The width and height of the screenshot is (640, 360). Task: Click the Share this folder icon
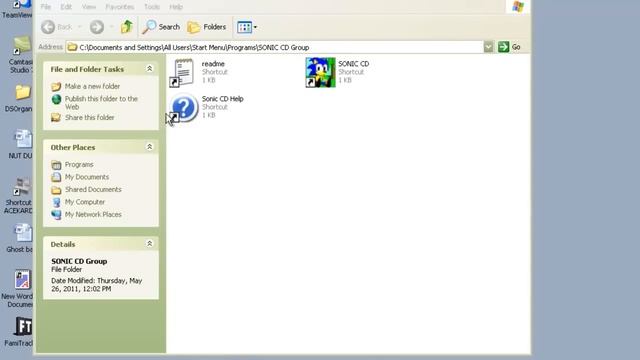(x=56, y=118)
